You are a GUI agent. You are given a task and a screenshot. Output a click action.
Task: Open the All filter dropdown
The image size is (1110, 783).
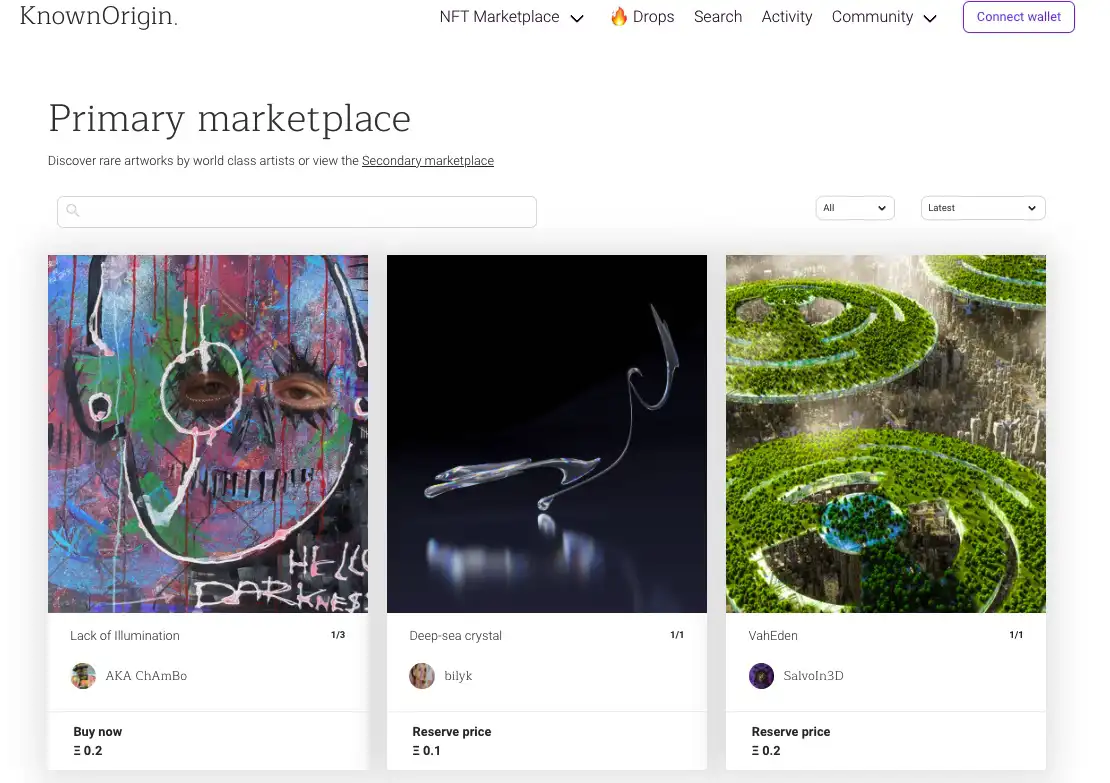coord(855,208)
